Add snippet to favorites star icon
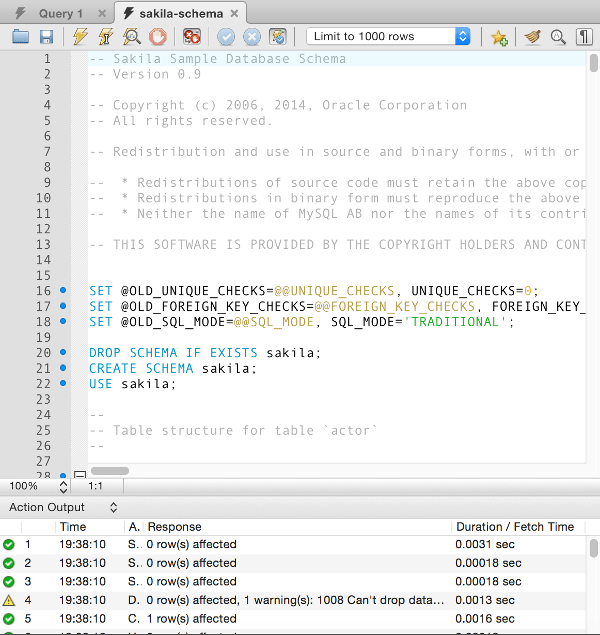The height and width of the screenshot is (635, 600). click(499, 37)
